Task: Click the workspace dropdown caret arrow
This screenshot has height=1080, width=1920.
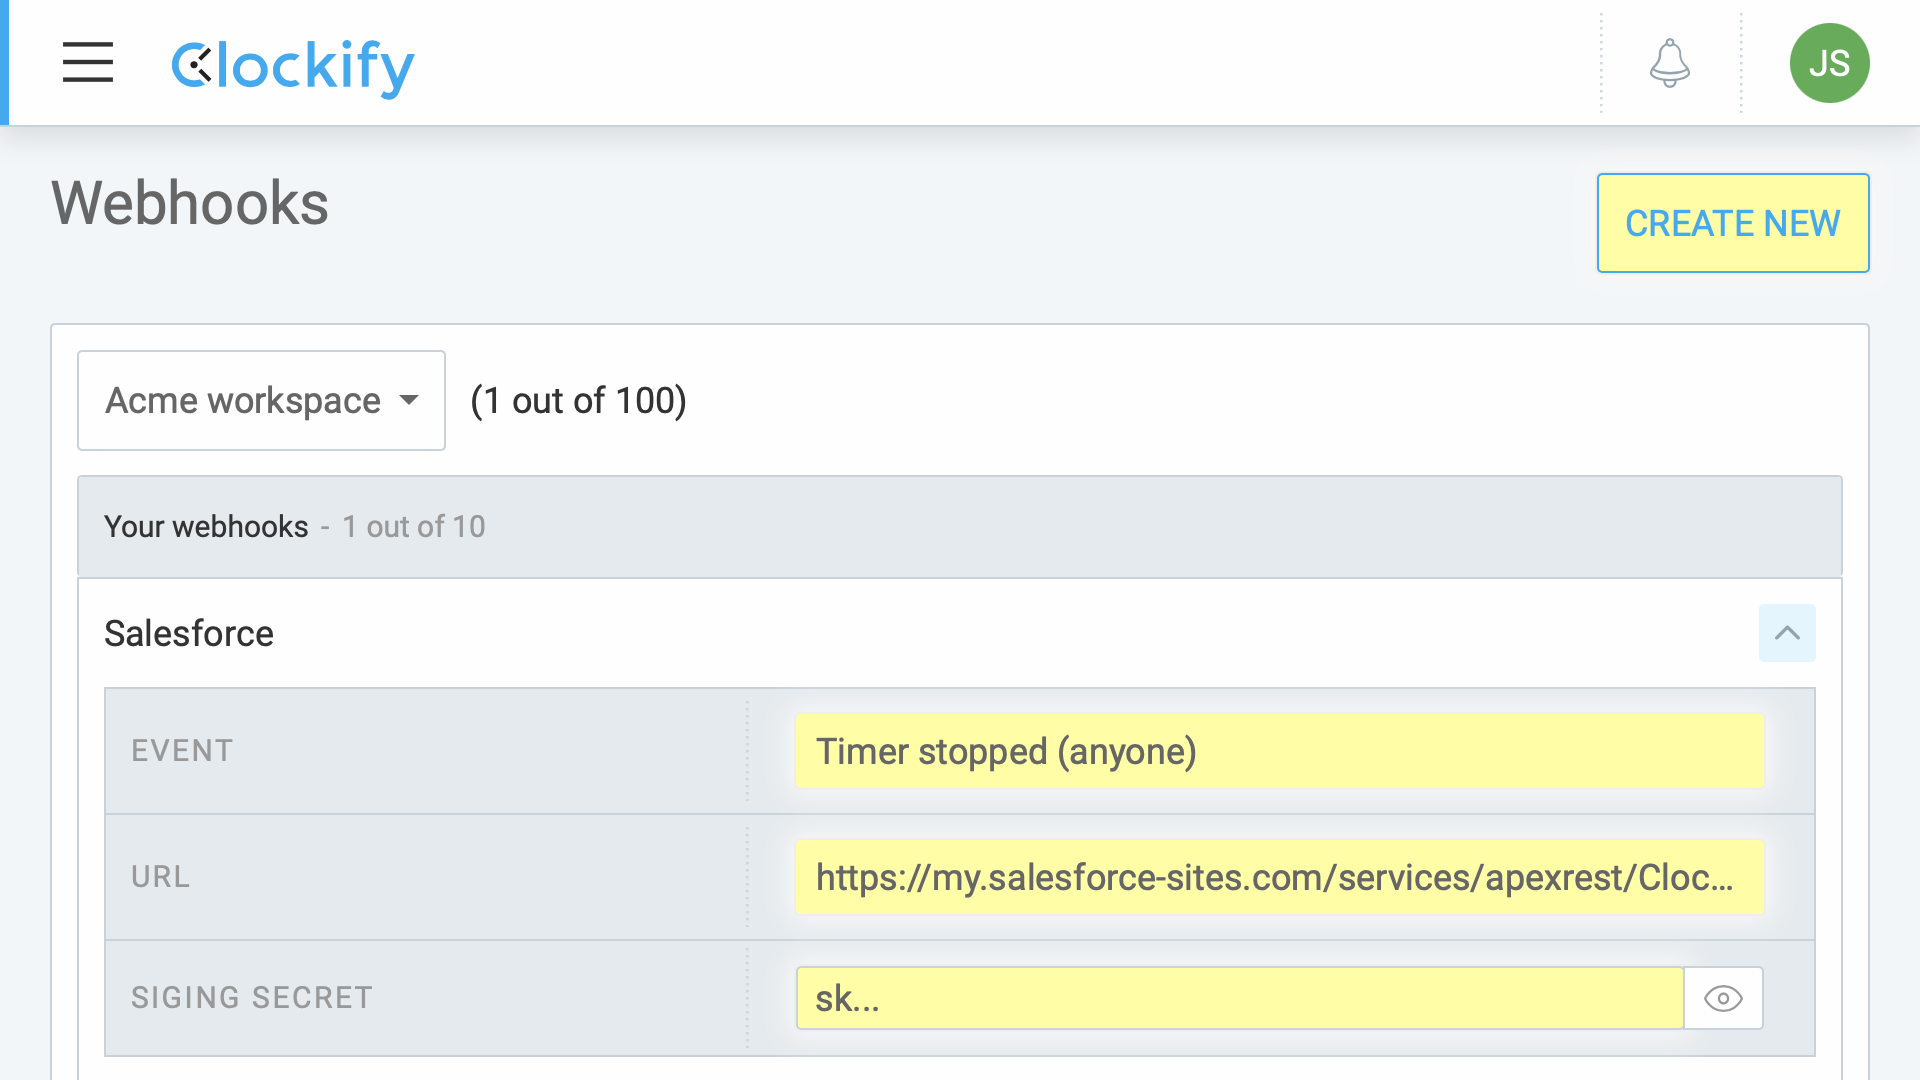Action: point(408,400)
